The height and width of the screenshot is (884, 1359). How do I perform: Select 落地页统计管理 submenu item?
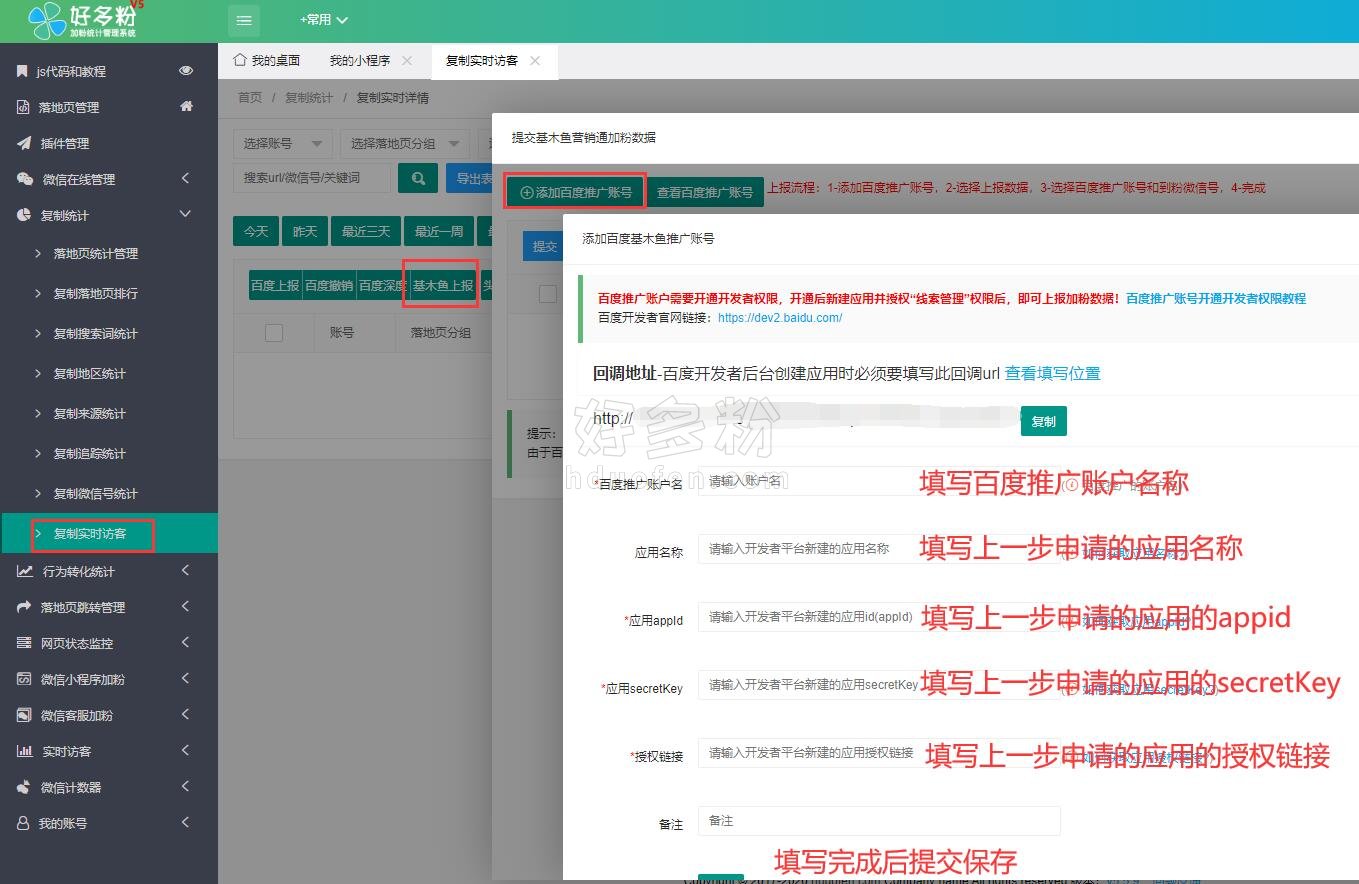[96, 254]
